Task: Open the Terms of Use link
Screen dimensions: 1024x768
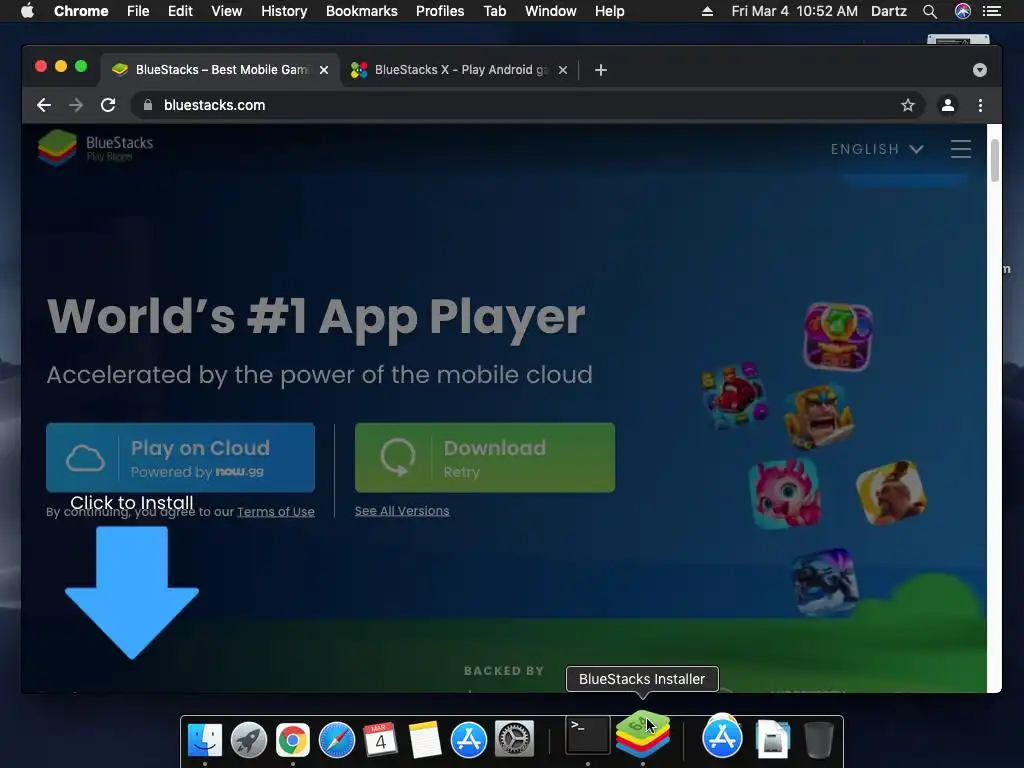Action: pyautogui.click(x=276, y=512)
